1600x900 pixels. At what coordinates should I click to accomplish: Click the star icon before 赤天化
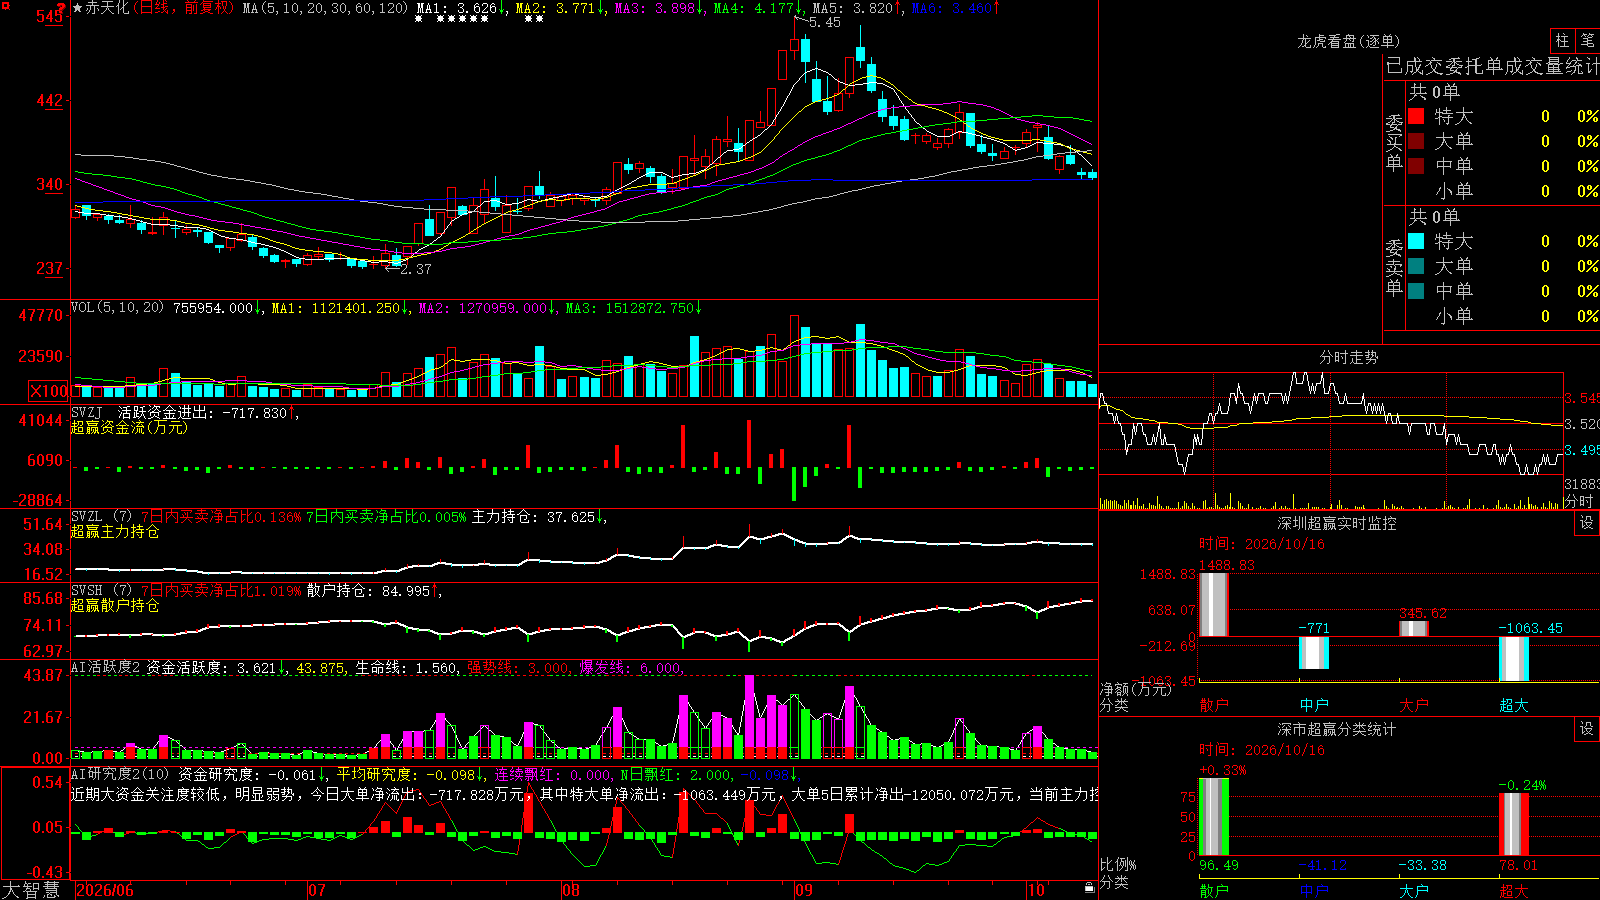[x=78, y=8]
